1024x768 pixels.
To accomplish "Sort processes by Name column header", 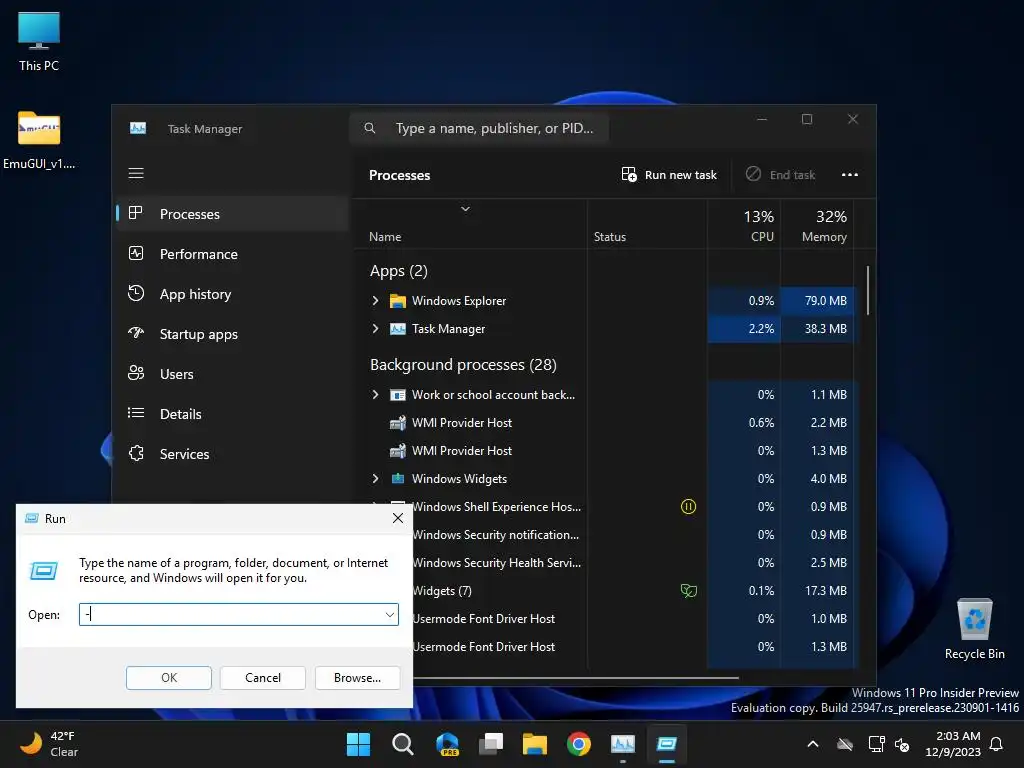I will (x=470, y=225).
